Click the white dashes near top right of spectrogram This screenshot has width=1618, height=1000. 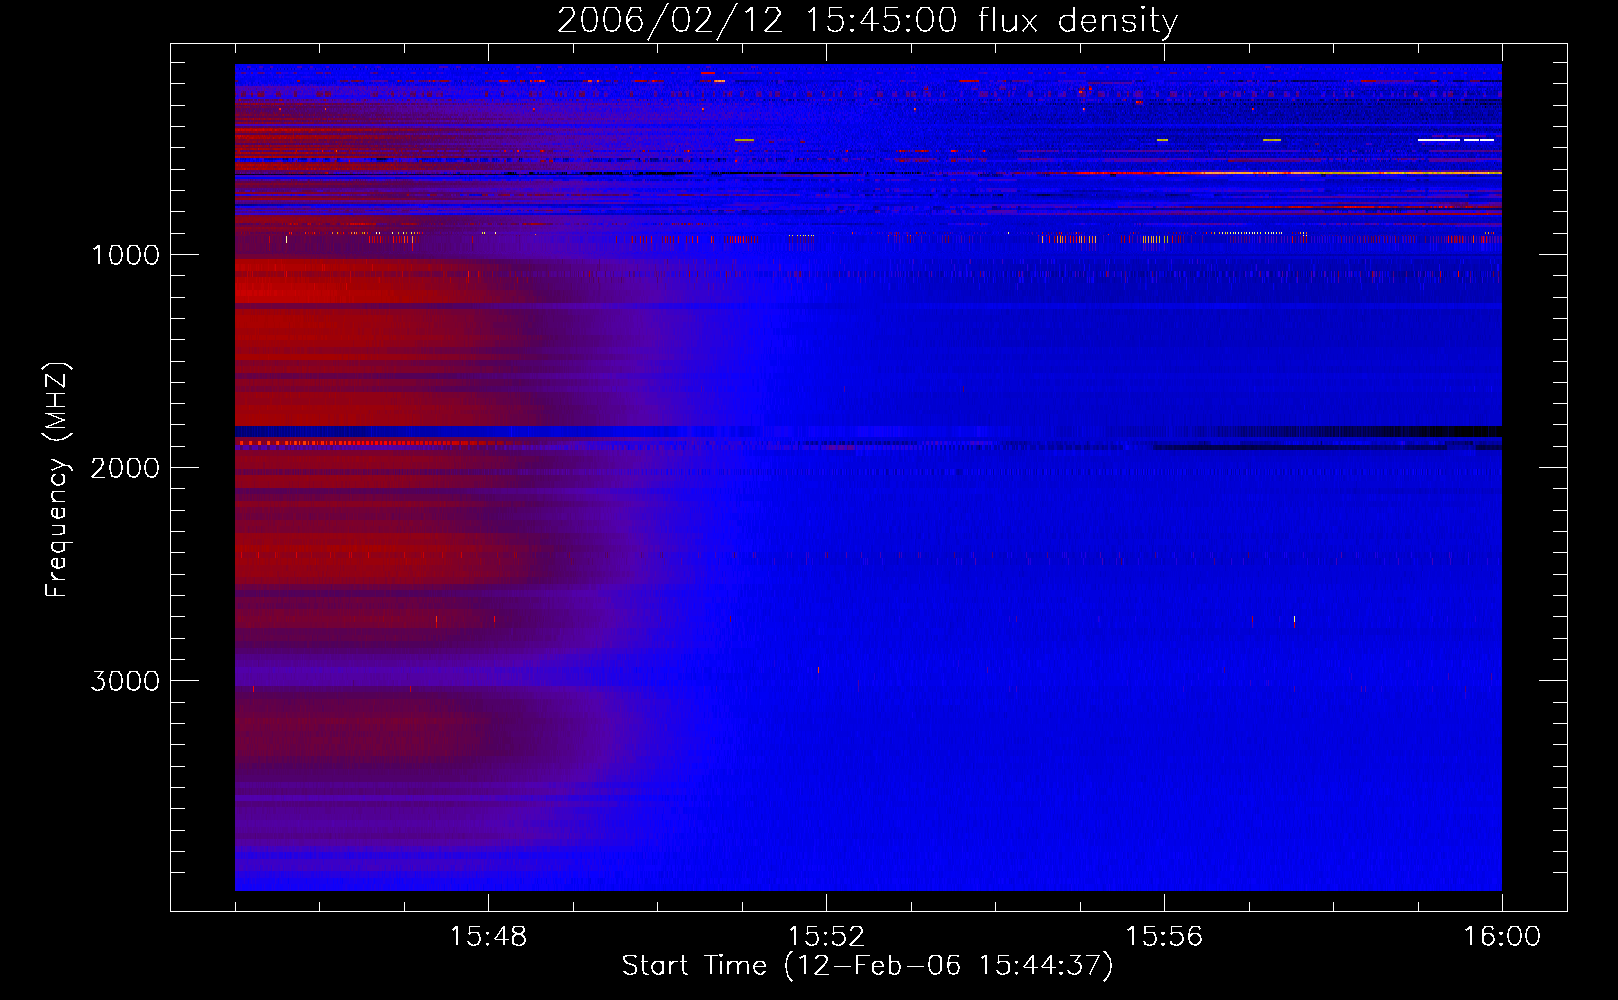tap(1456, 140)
